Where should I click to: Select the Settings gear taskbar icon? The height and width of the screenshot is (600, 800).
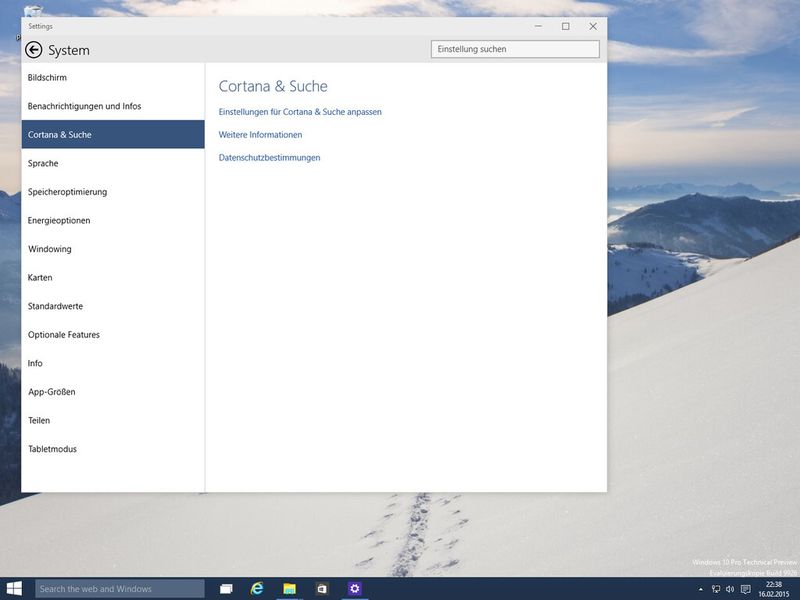355,589
